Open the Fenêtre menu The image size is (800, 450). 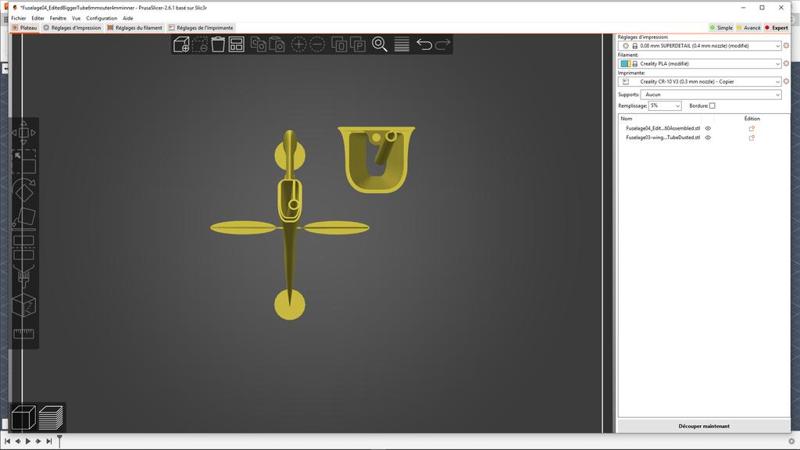[x=58, y=18]
